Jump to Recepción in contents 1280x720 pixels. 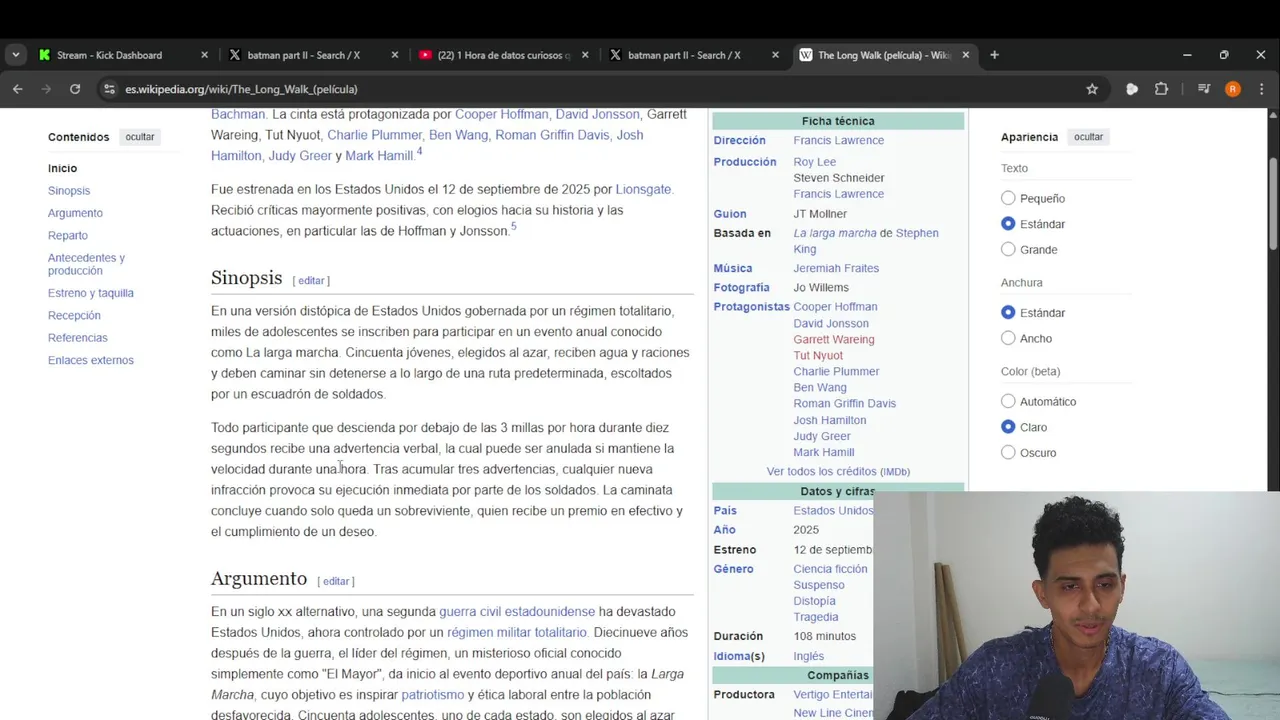coord(74,315)
